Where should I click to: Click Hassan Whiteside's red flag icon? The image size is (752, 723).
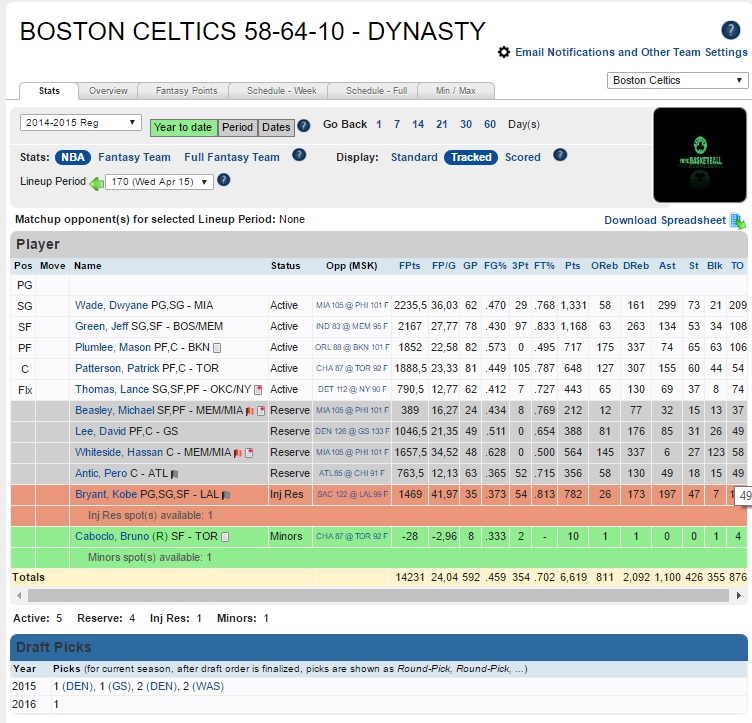point(237,453)
